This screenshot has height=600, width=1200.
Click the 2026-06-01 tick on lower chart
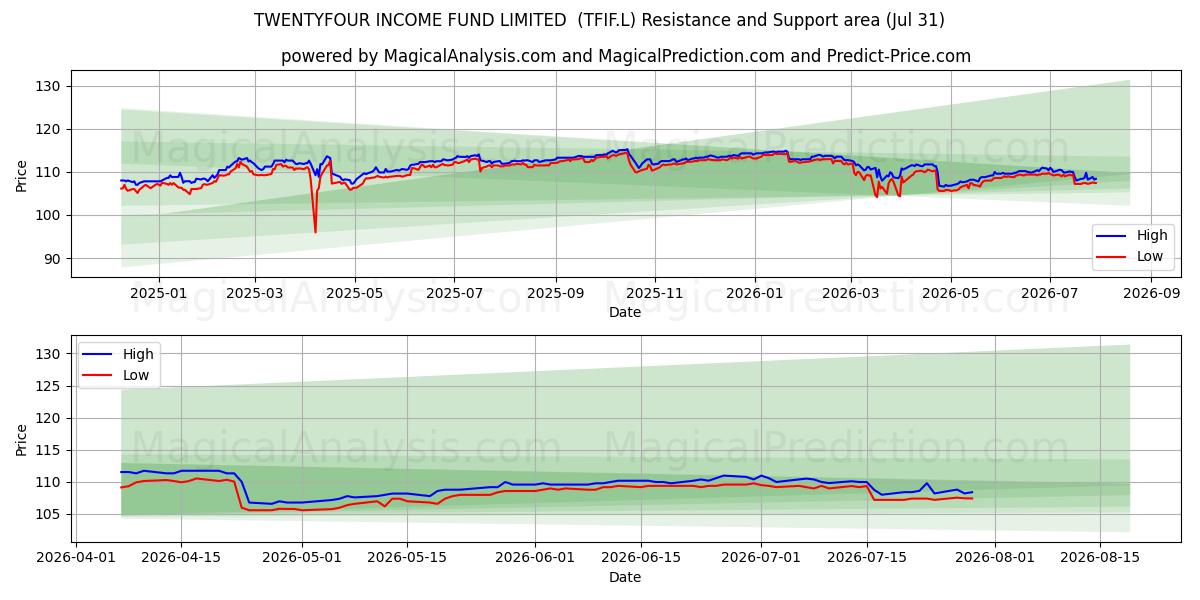[x=535, y=559]
